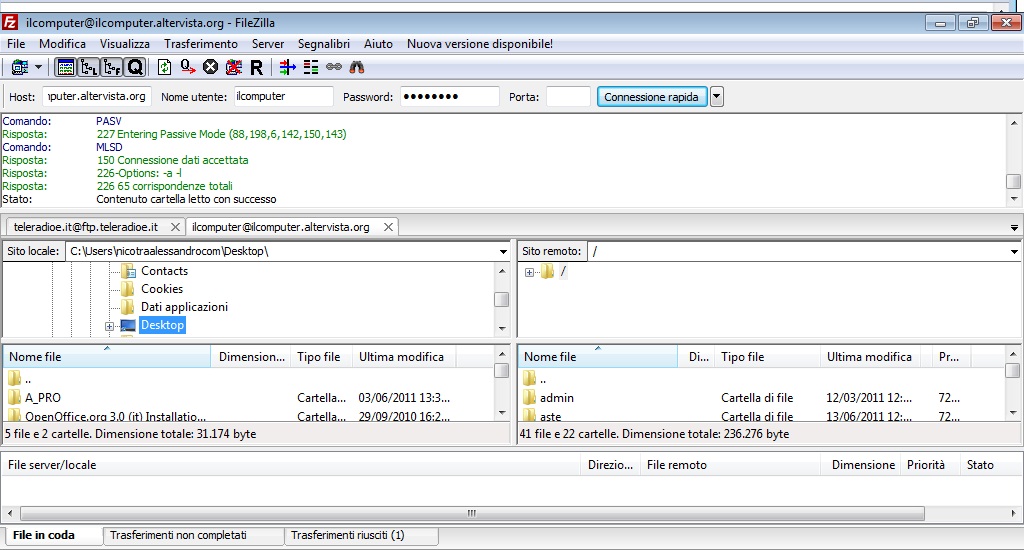Close the ilcomputer.altervista.org tab

tap(389, 227)
